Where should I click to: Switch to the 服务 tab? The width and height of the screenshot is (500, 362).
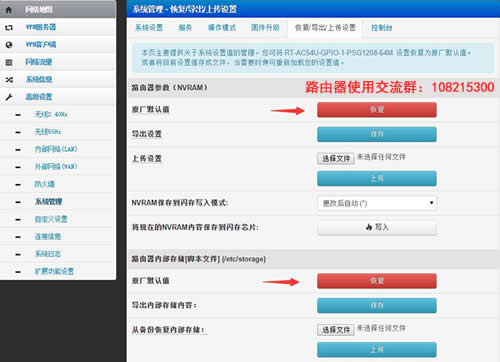click(185, 28)
